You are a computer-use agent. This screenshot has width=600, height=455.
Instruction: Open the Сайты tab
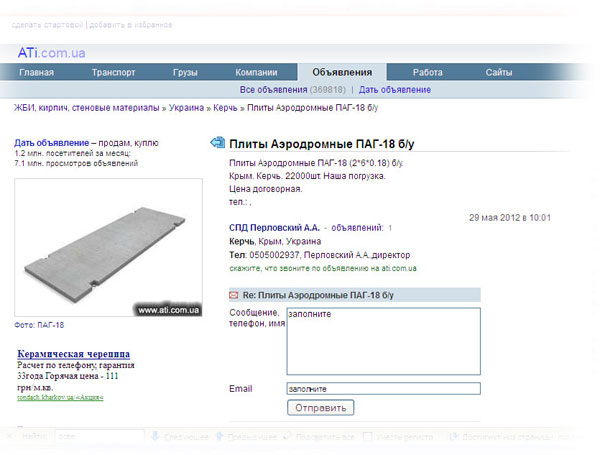pyautogui.click(x=499, y=73)
